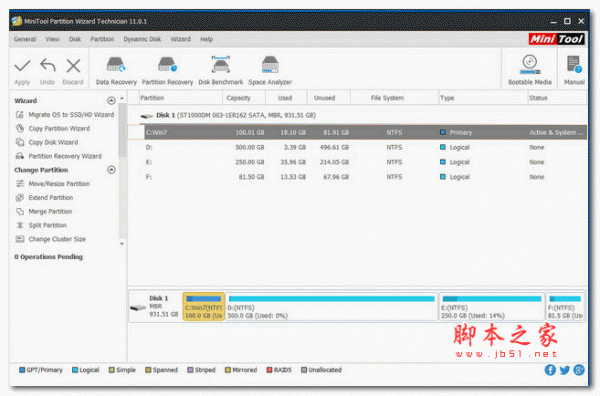
Task: Sort by Capacity column header
Action: [244, 98]
